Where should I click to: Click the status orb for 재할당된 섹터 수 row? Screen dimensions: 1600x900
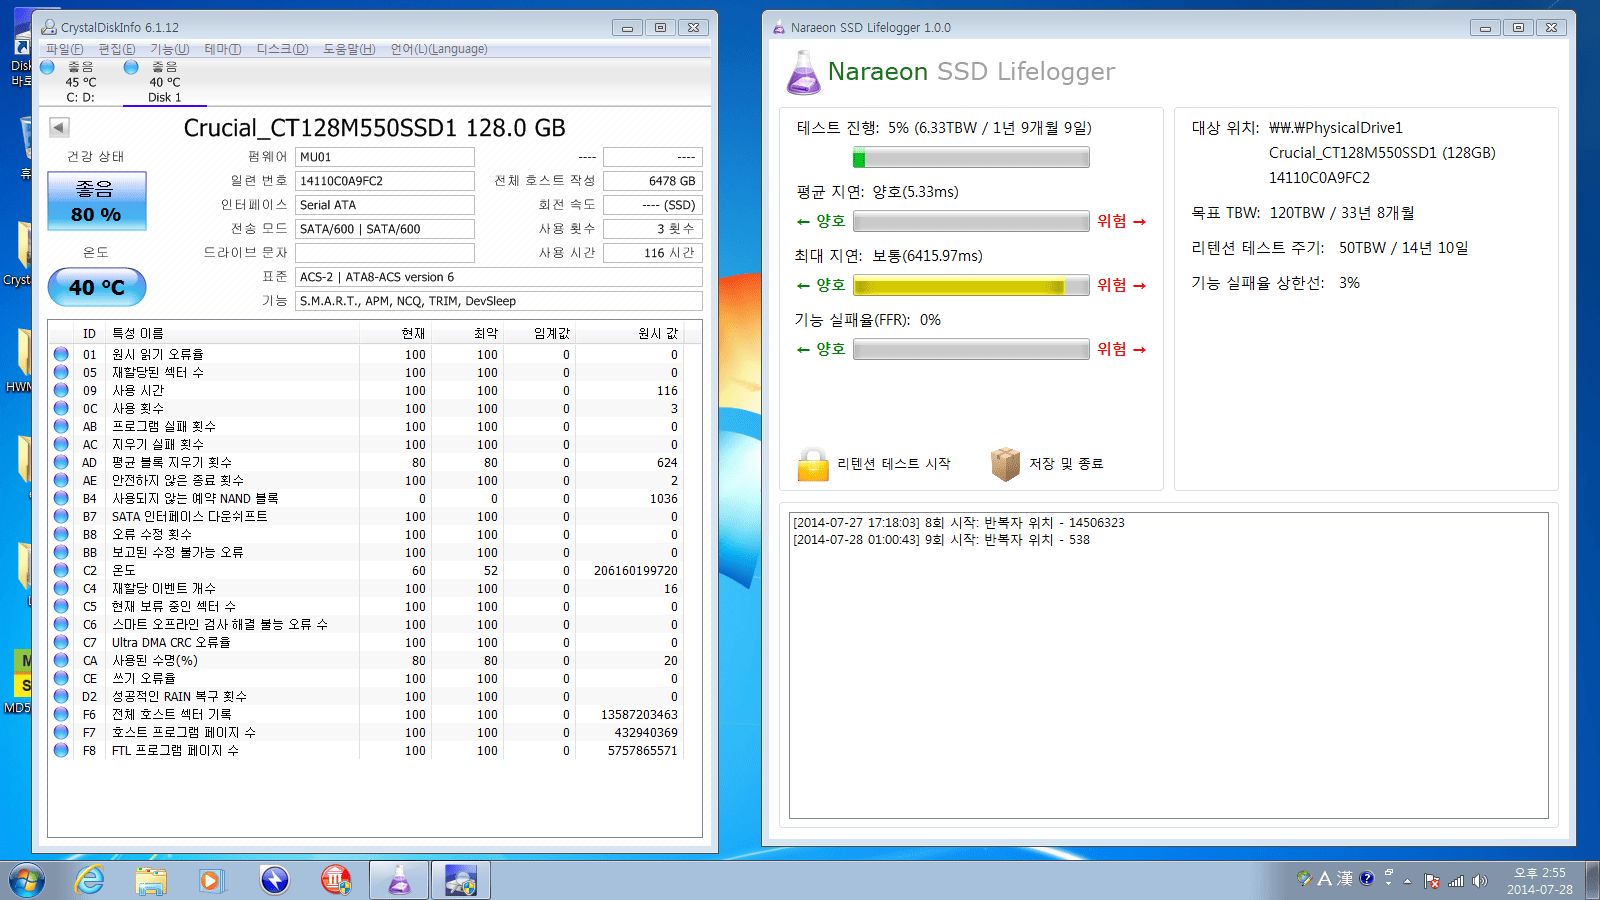(x=61, y=372)
